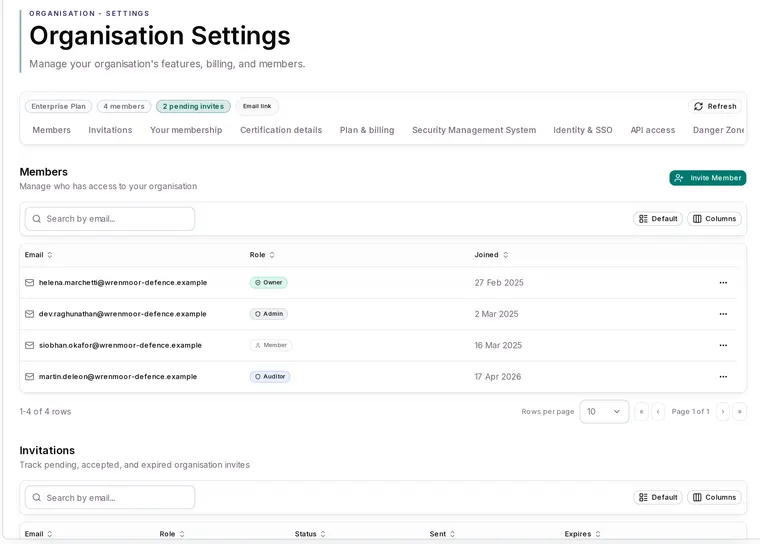
Task: Open Default view in Members toolbar
Action: [x=658, y=219]
